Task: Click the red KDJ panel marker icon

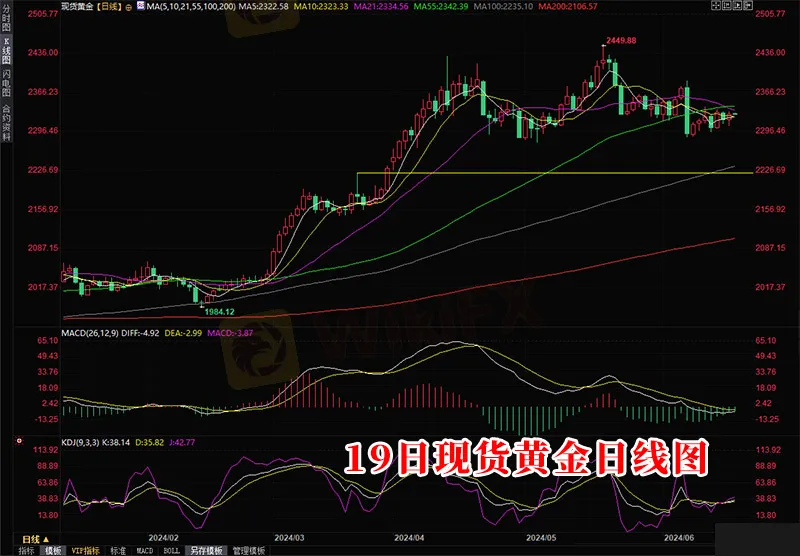Action: point(19,441)
